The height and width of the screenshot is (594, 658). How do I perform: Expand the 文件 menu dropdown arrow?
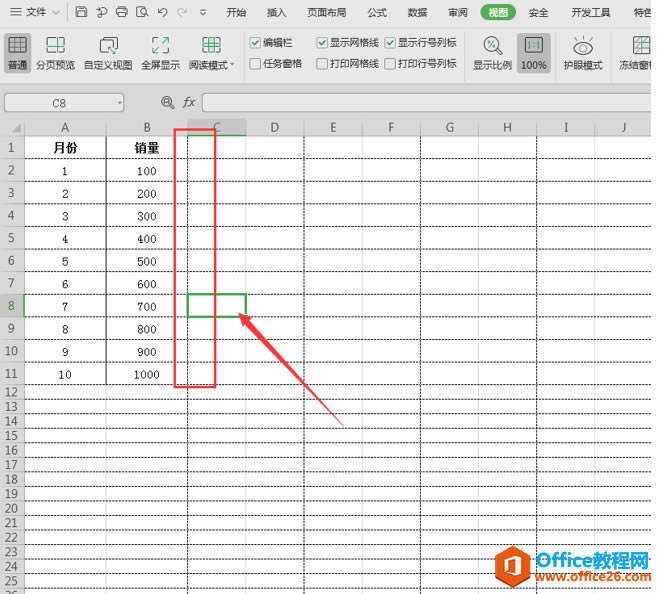pos(56,13)
